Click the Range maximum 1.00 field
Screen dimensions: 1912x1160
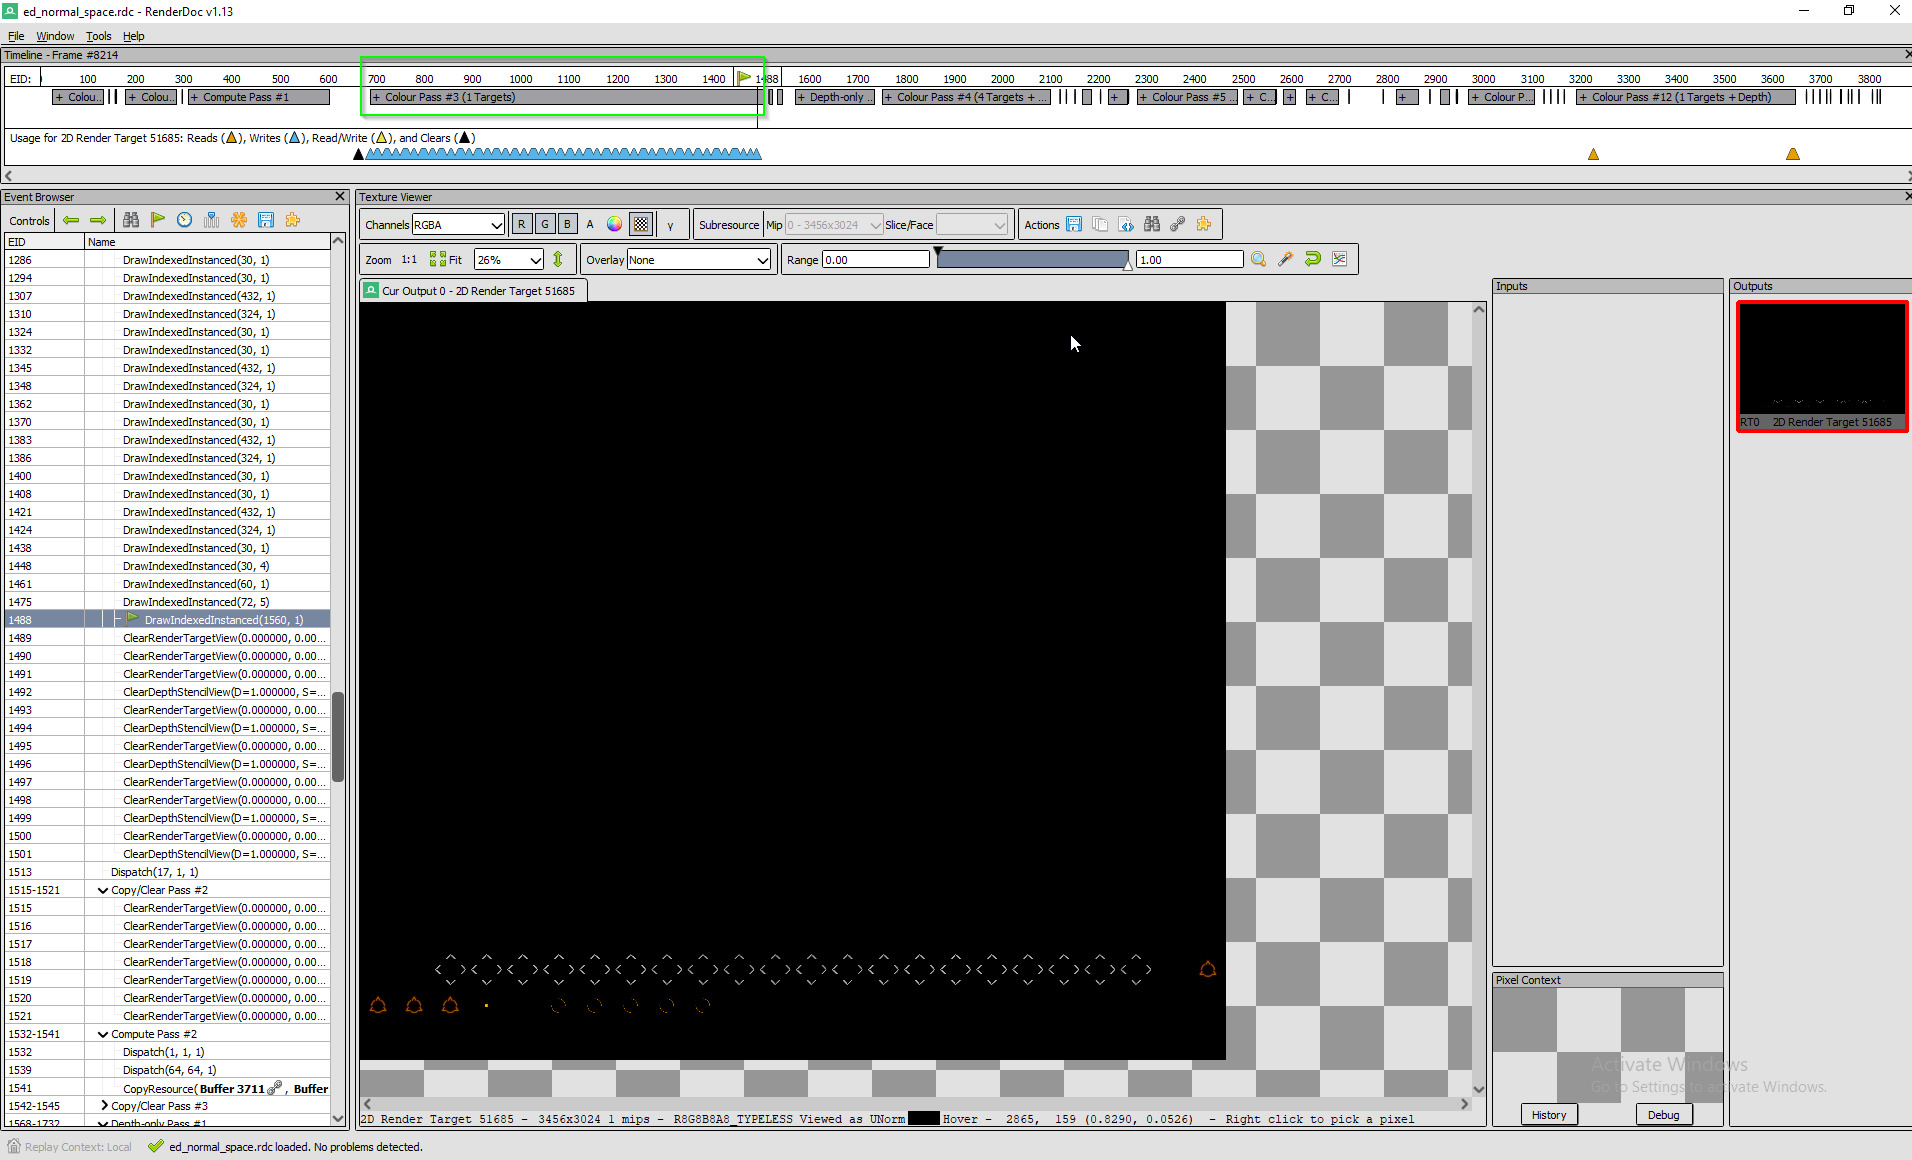[1190, 259]
